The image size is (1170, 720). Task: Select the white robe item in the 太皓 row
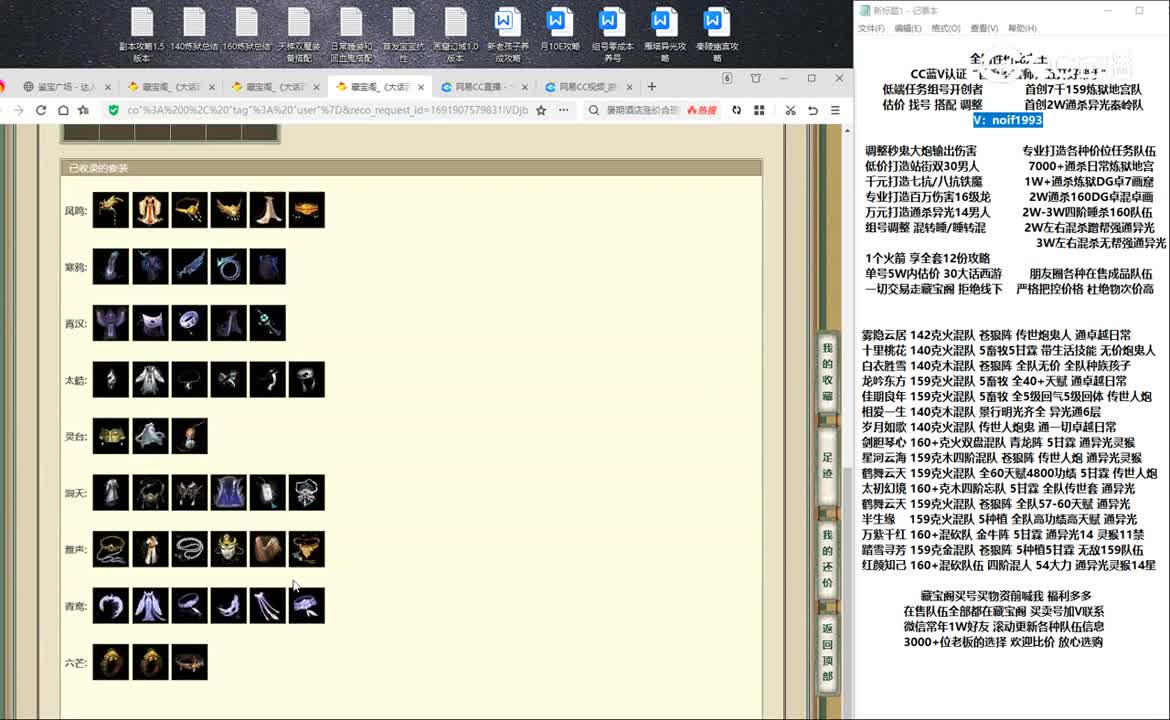[x=150, y=380]
